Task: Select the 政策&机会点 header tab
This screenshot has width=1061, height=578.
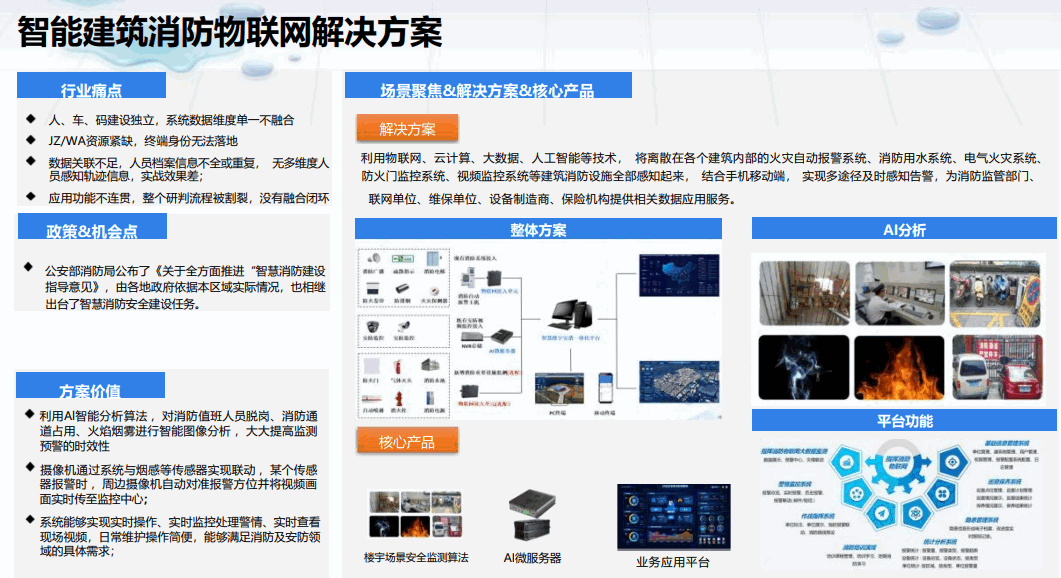Action: (x=92, y=230)
